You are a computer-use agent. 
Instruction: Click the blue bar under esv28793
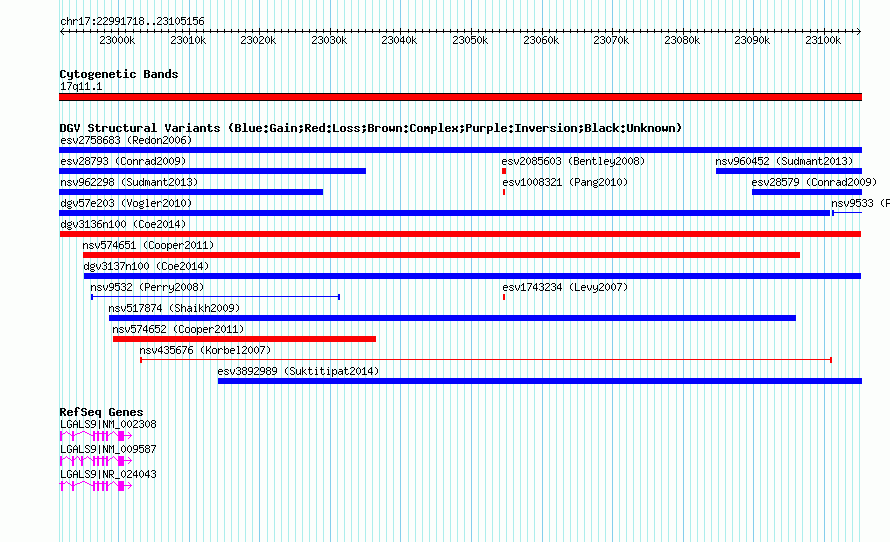[212, 171]
